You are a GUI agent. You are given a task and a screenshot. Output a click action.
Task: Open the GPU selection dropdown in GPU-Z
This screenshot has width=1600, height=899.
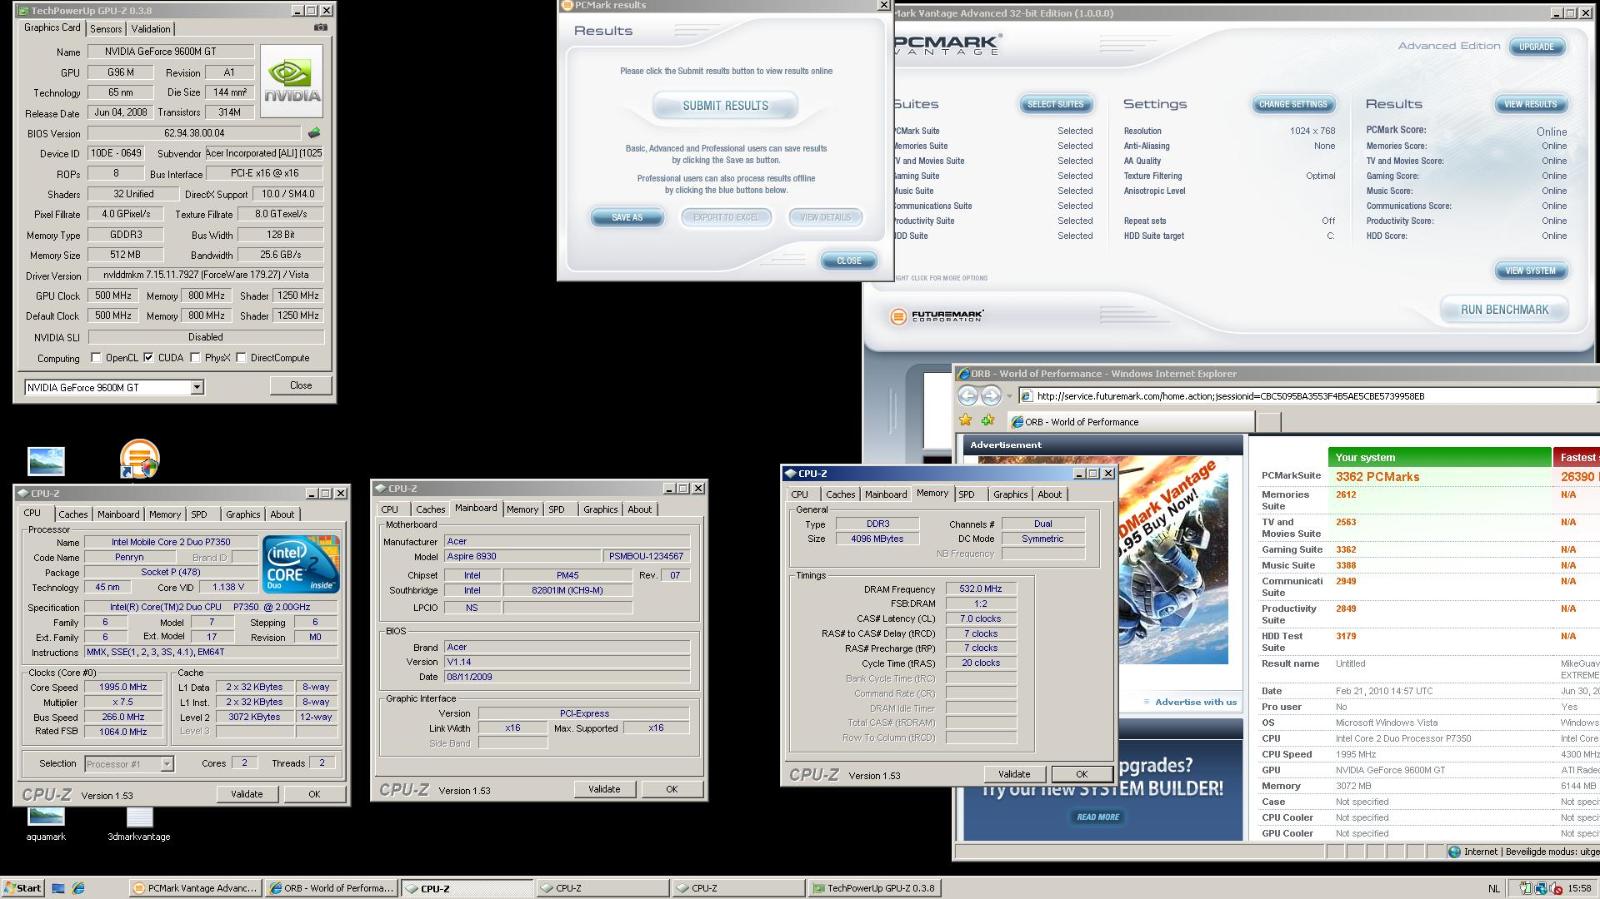[x=197, y=387]
